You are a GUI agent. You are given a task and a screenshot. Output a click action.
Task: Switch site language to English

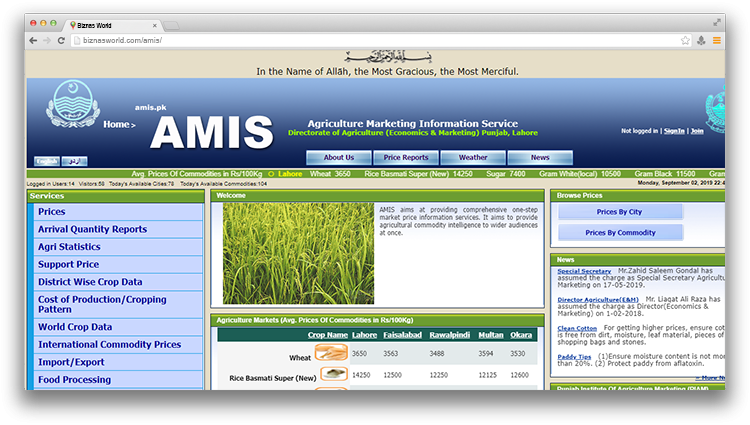point(47,161)
